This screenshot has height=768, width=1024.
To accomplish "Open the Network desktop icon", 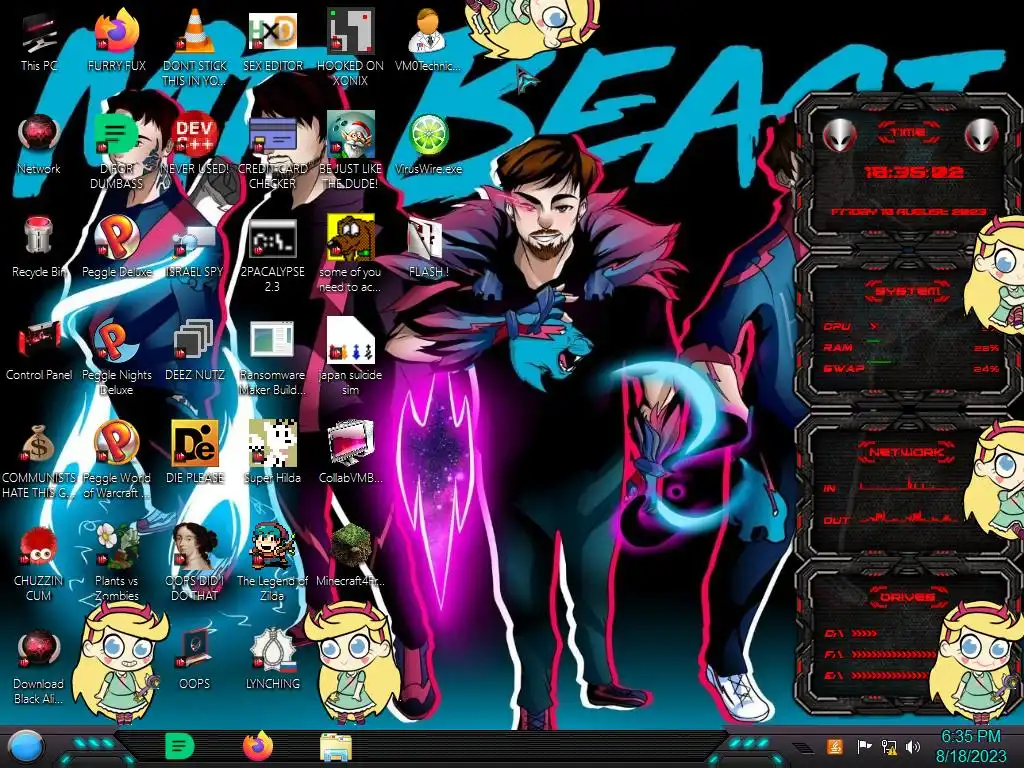I will pyautogui.click(x=39, y=145).
